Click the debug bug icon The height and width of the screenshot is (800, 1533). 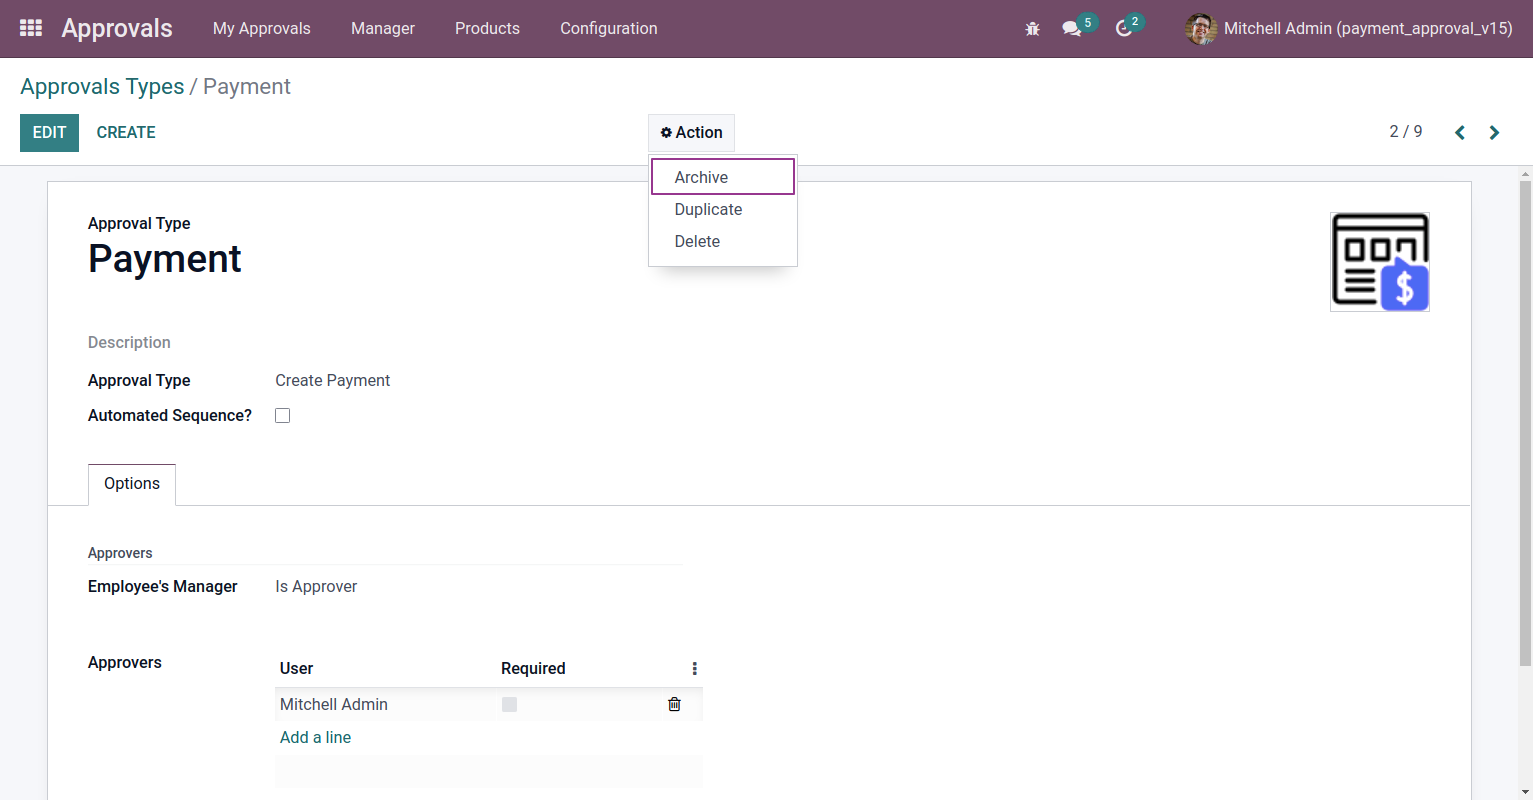pyautogui.click(x=1033, y=29)
